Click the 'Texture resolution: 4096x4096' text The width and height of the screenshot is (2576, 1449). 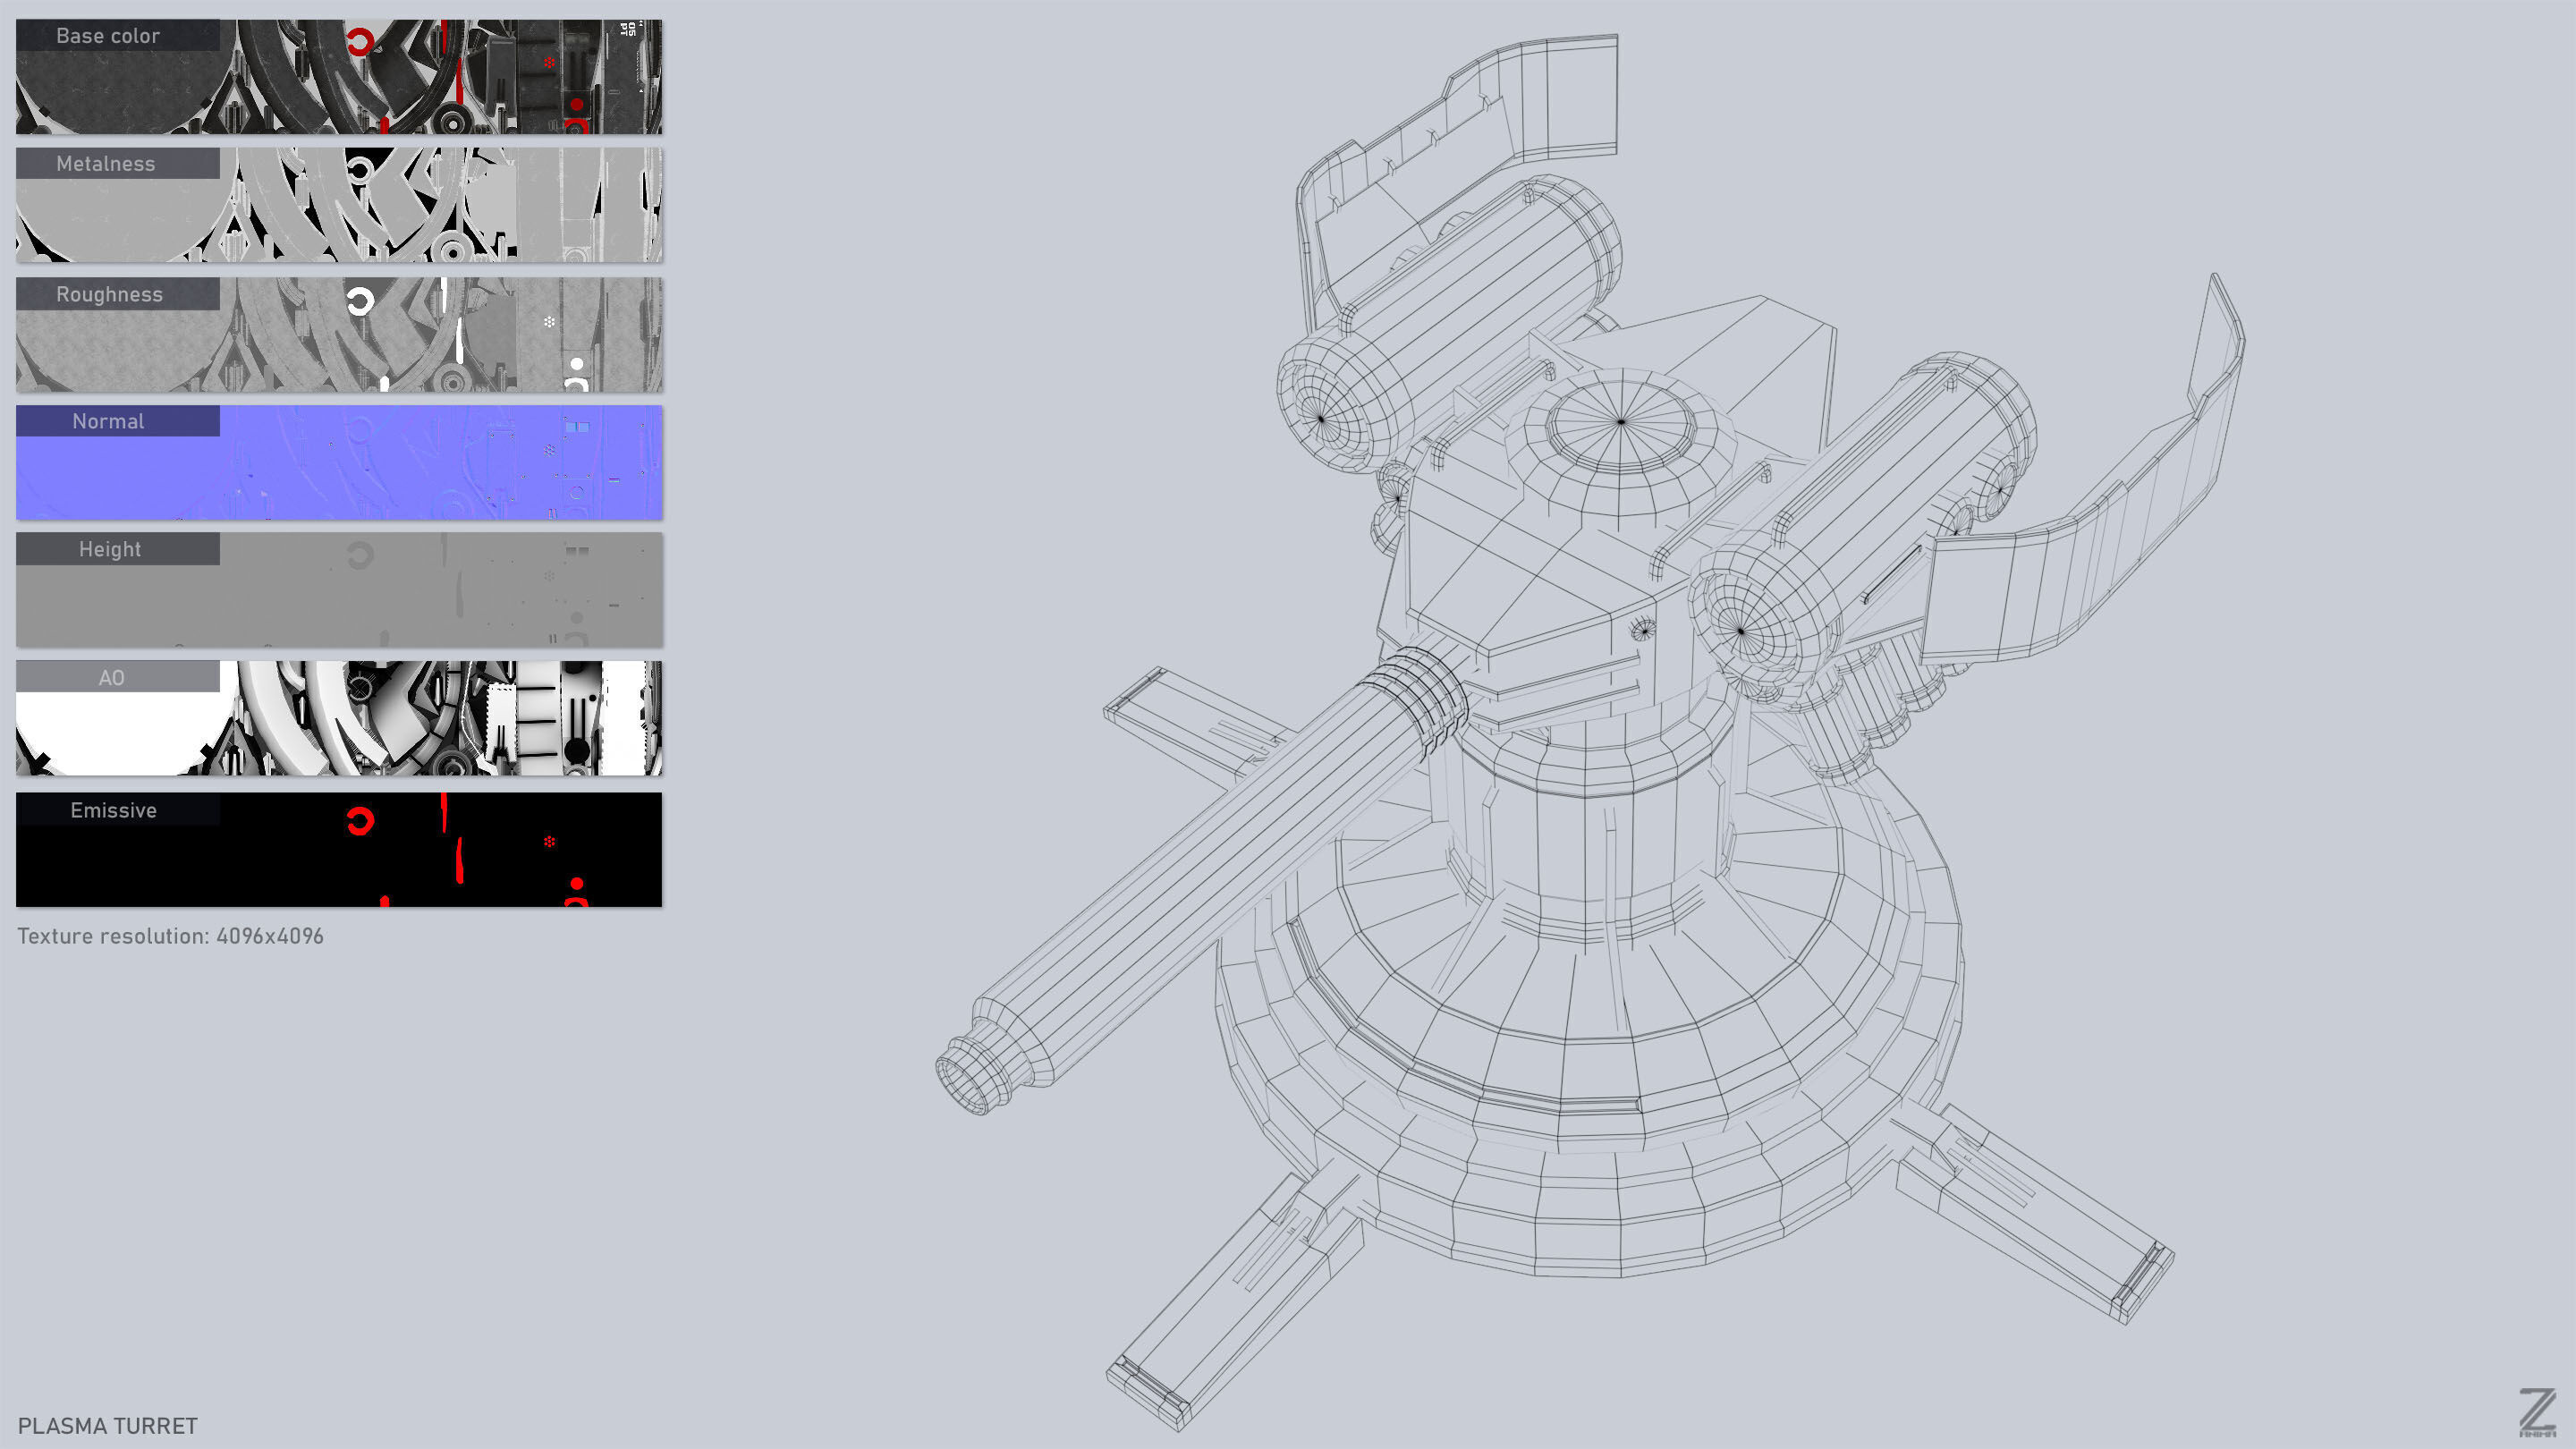[170, 936]
